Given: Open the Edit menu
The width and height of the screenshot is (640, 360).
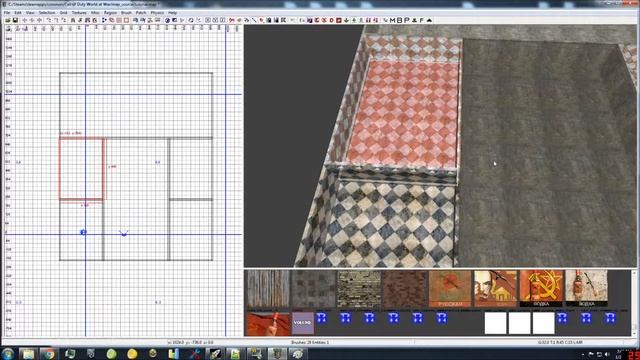Looking at the screenshot, I should [x=18, y=13].
